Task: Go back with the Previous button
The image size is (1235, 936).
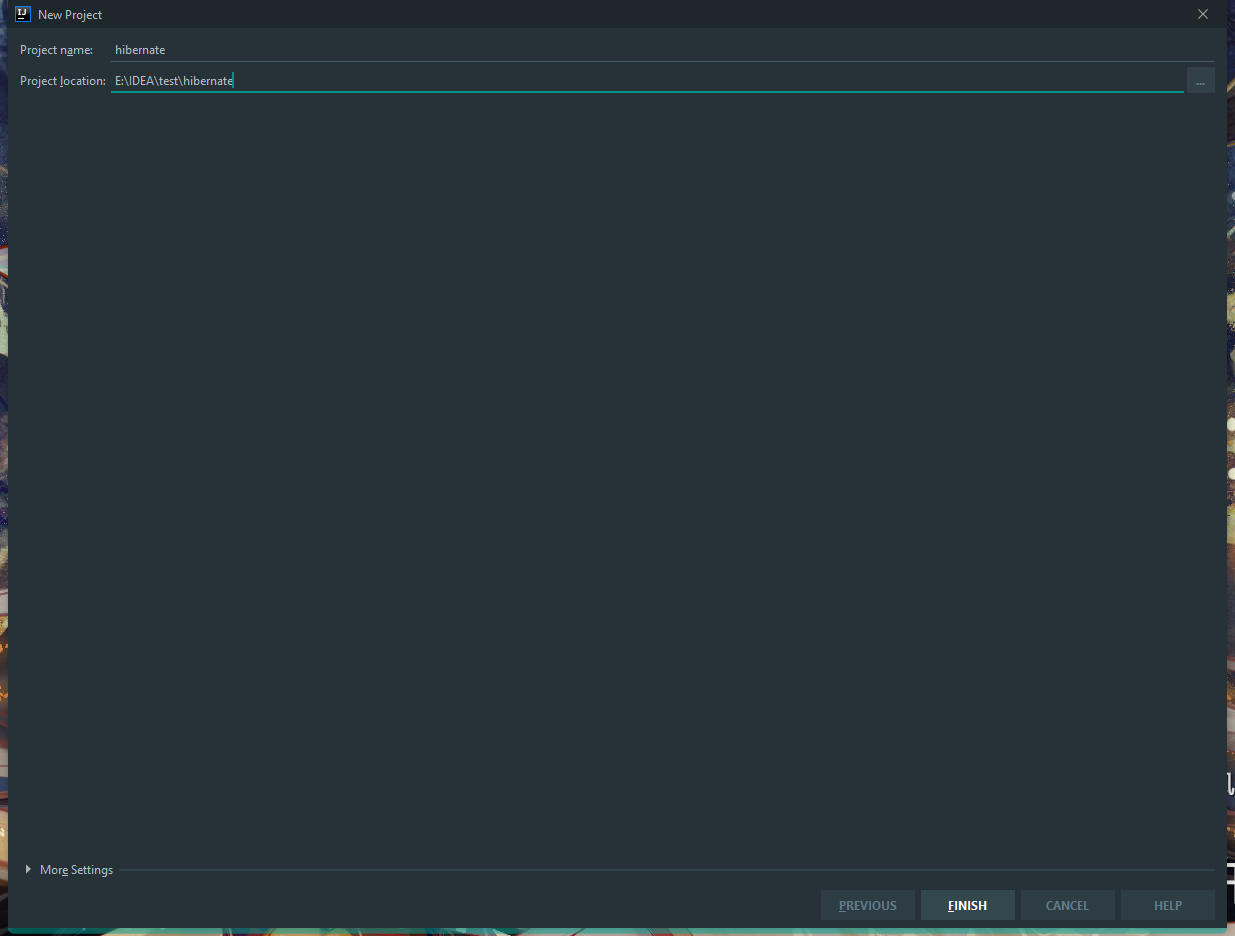Action: 868,905
